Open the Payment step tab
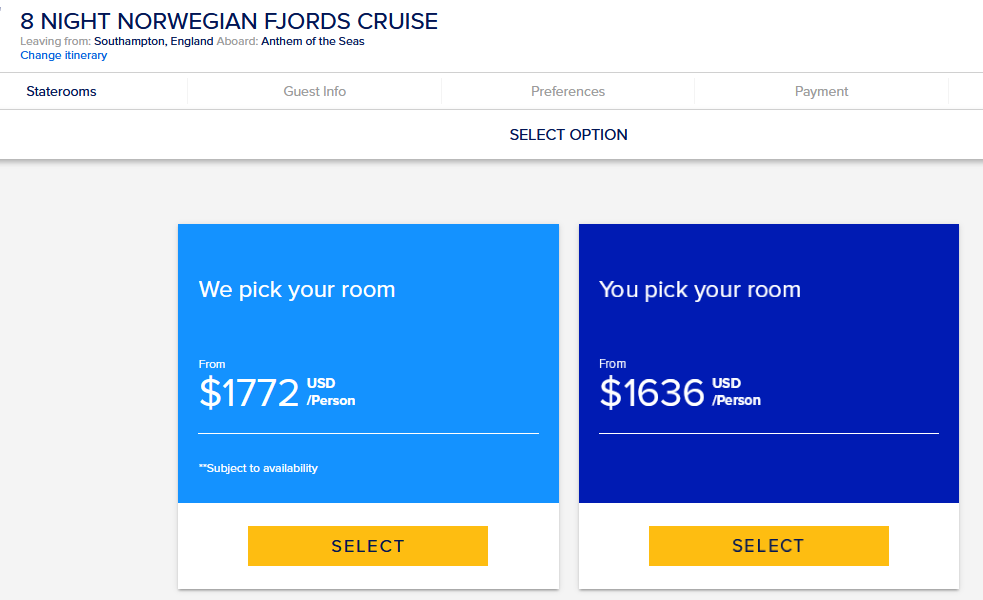 point(821,92)
